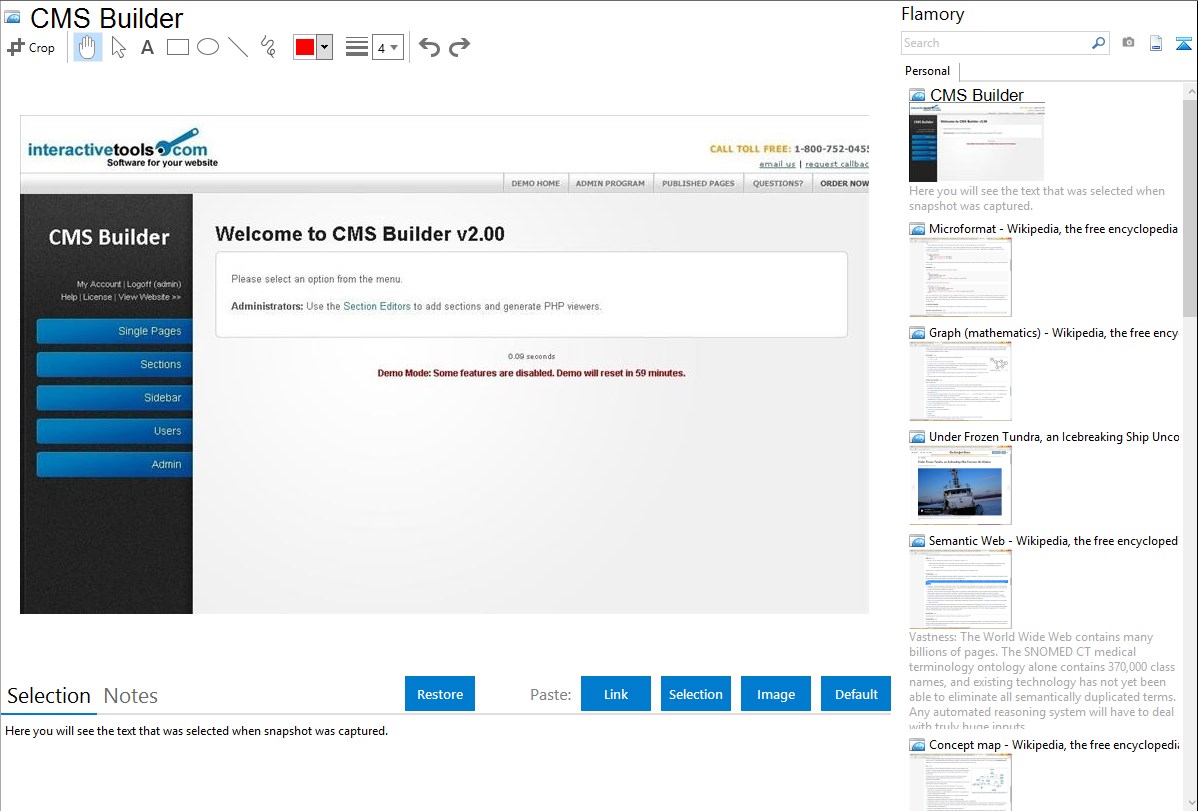This screenshot has width=1198, height=811.
Task: Switch to the Personal tab
Action: click(928, 71)
